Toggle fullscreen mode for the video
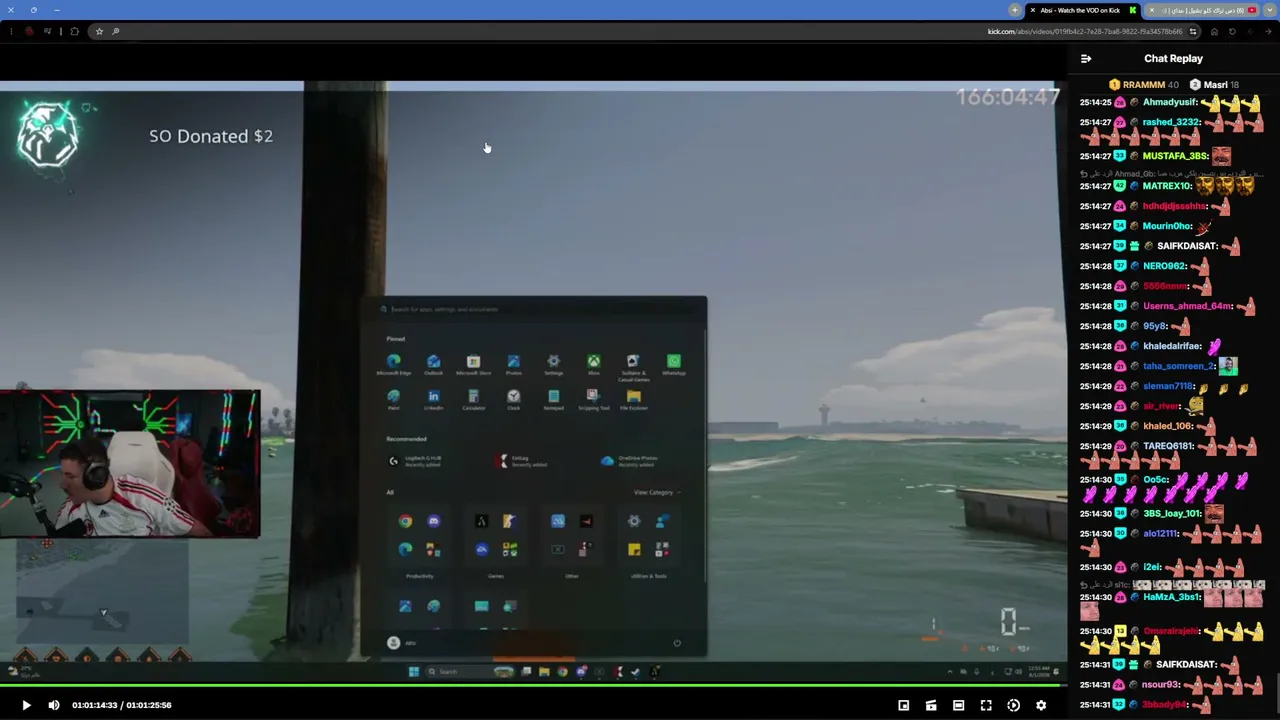 pyautogui.click(x=986, y=705)
